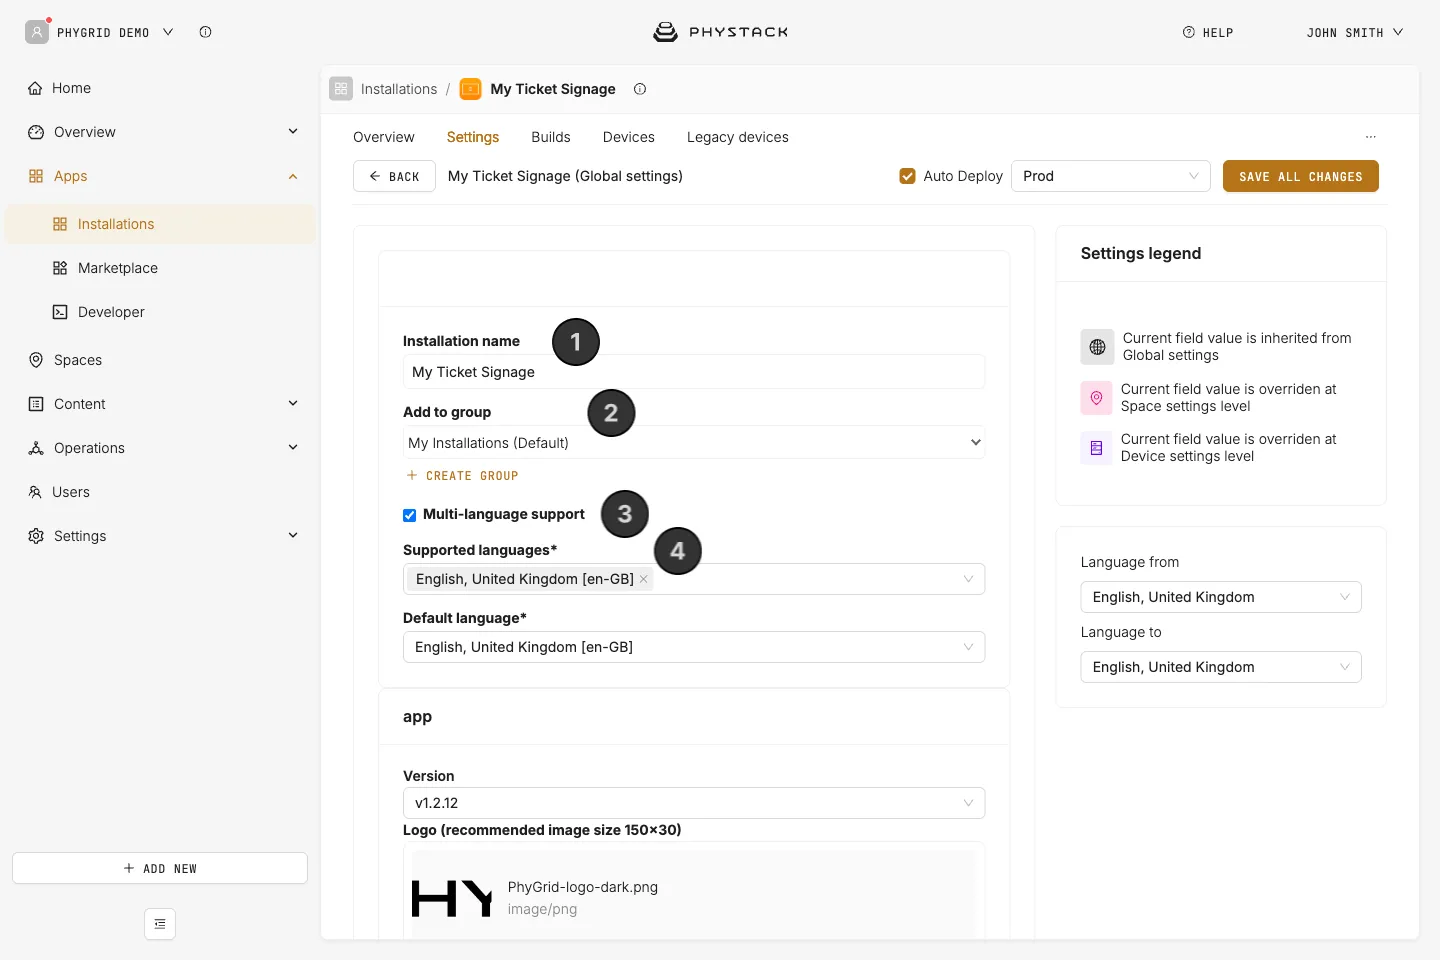Viewport: 1440px width, 960px height.
Task: Open the Add to group dropdown
Action: pos(694,442)
